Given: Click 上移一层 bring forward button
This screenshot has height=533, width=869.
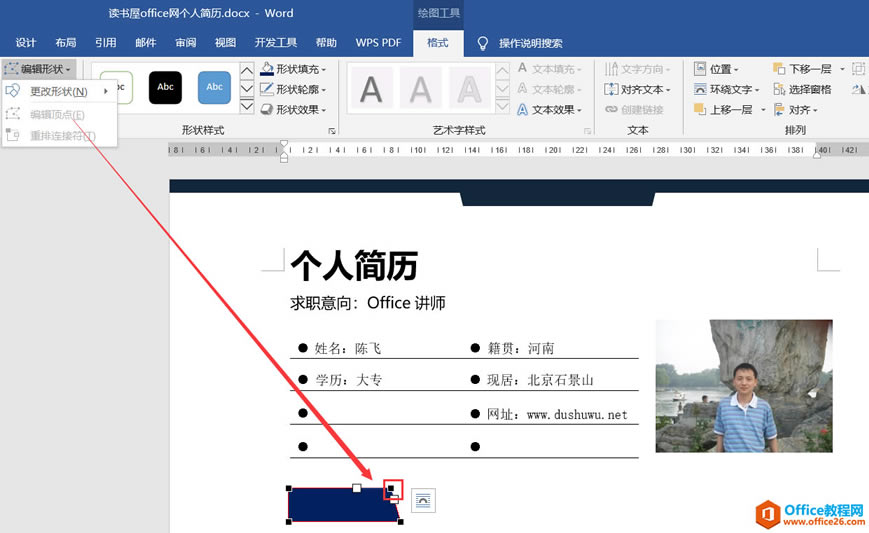Looking at the screenshot, I should point(724,110).
